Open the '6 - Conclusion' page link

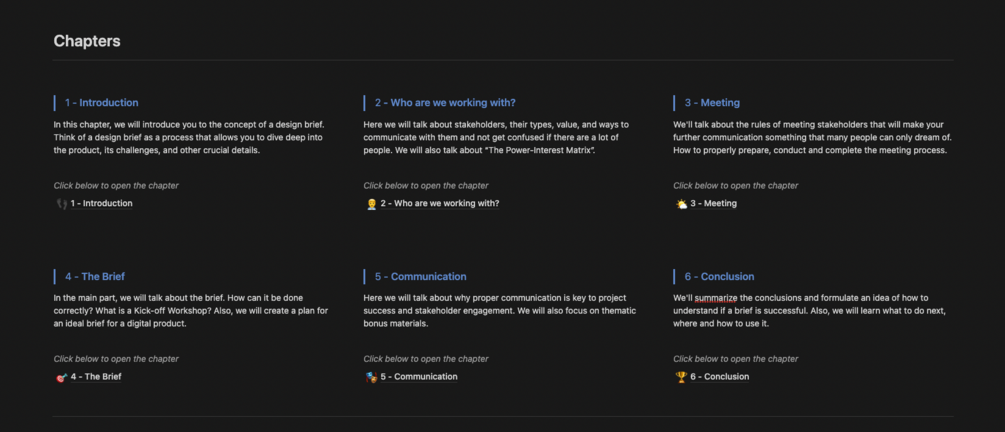coord(719,377)
